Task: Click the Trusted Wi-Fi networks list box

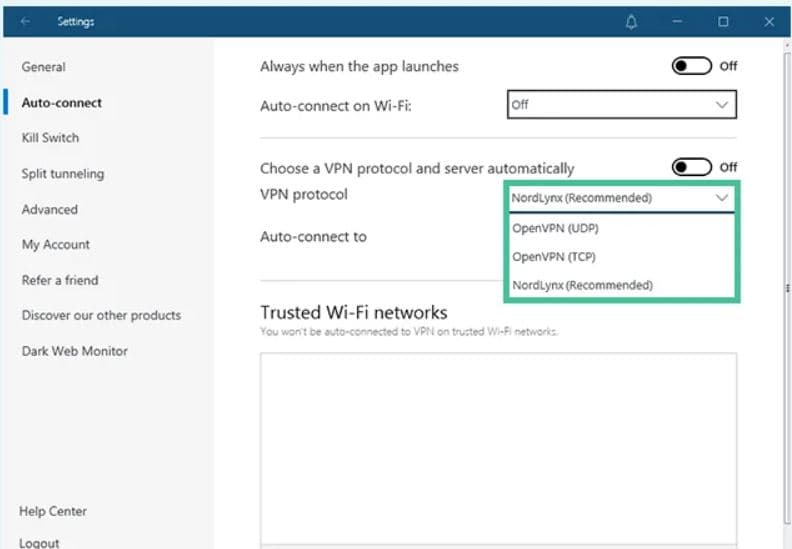Action: [x=498, y=450]
